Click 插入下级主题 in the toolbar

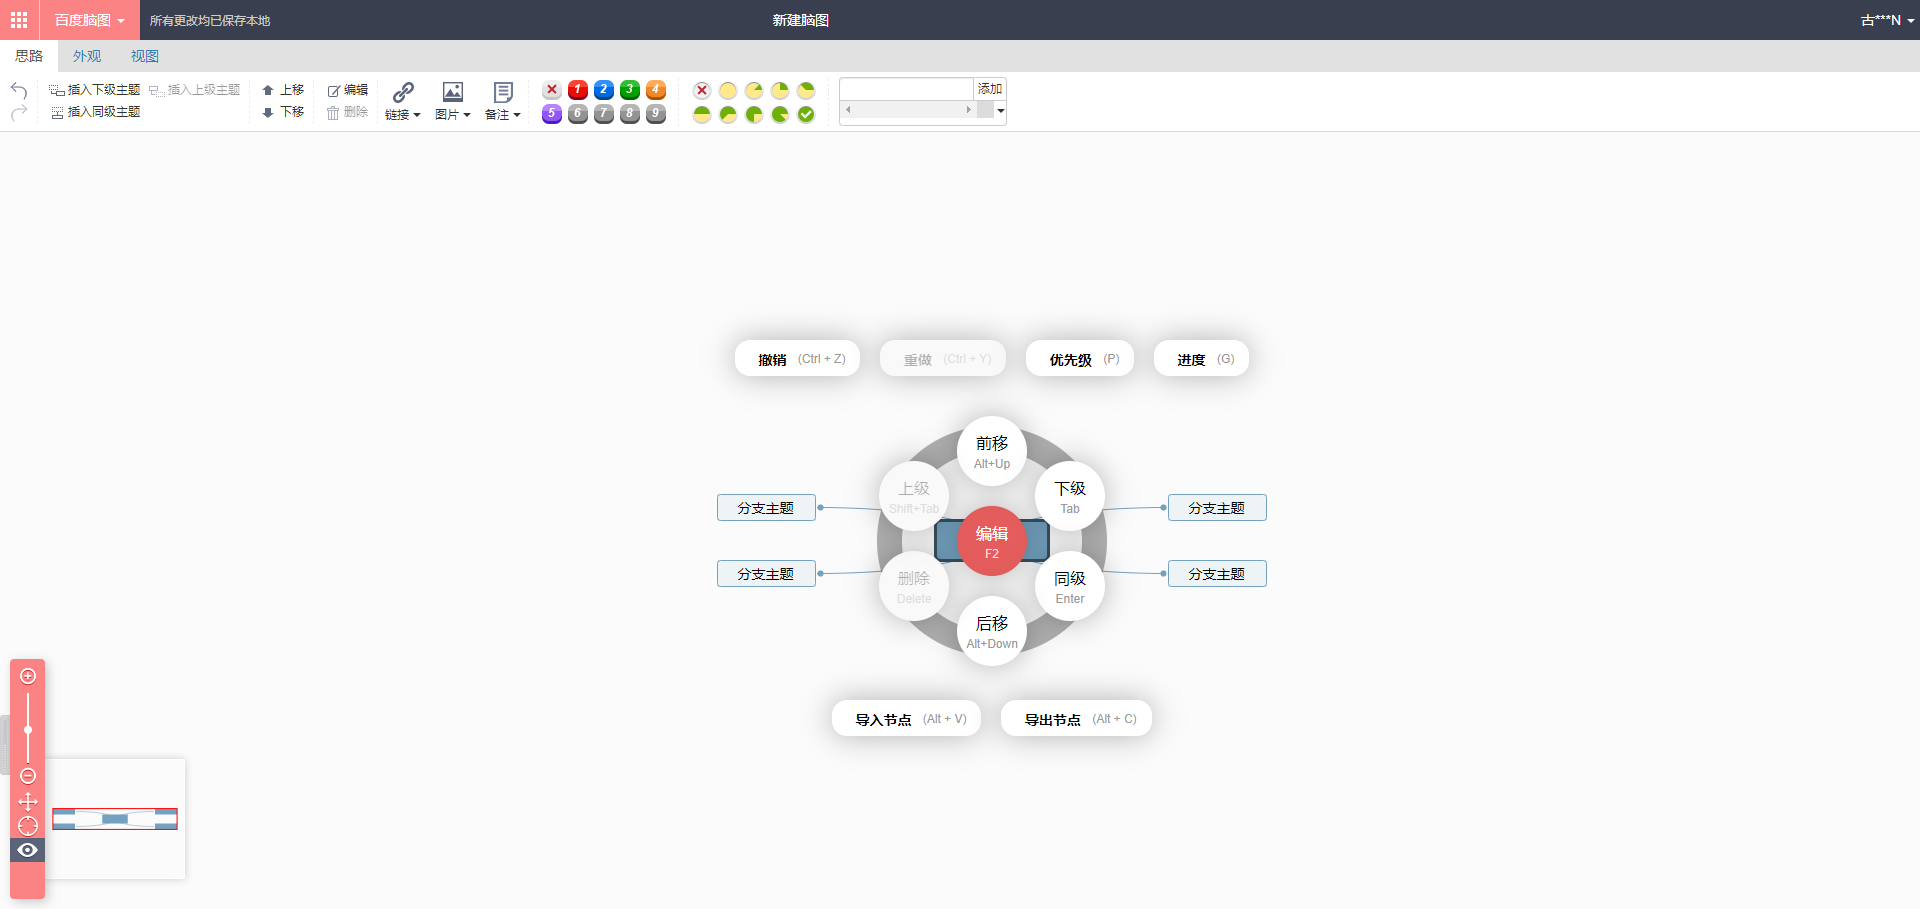point(95,90)
